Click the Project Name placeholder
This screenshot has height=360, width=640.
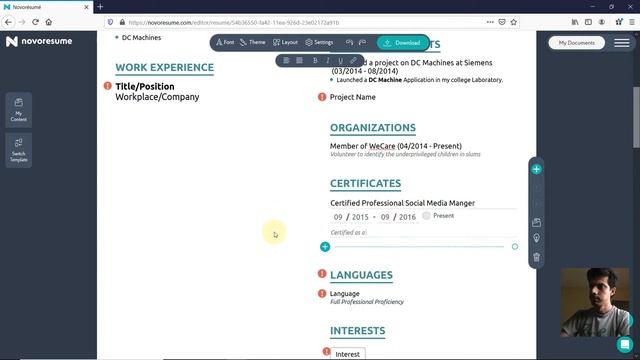pyautogui.click(x=353, y=97)
